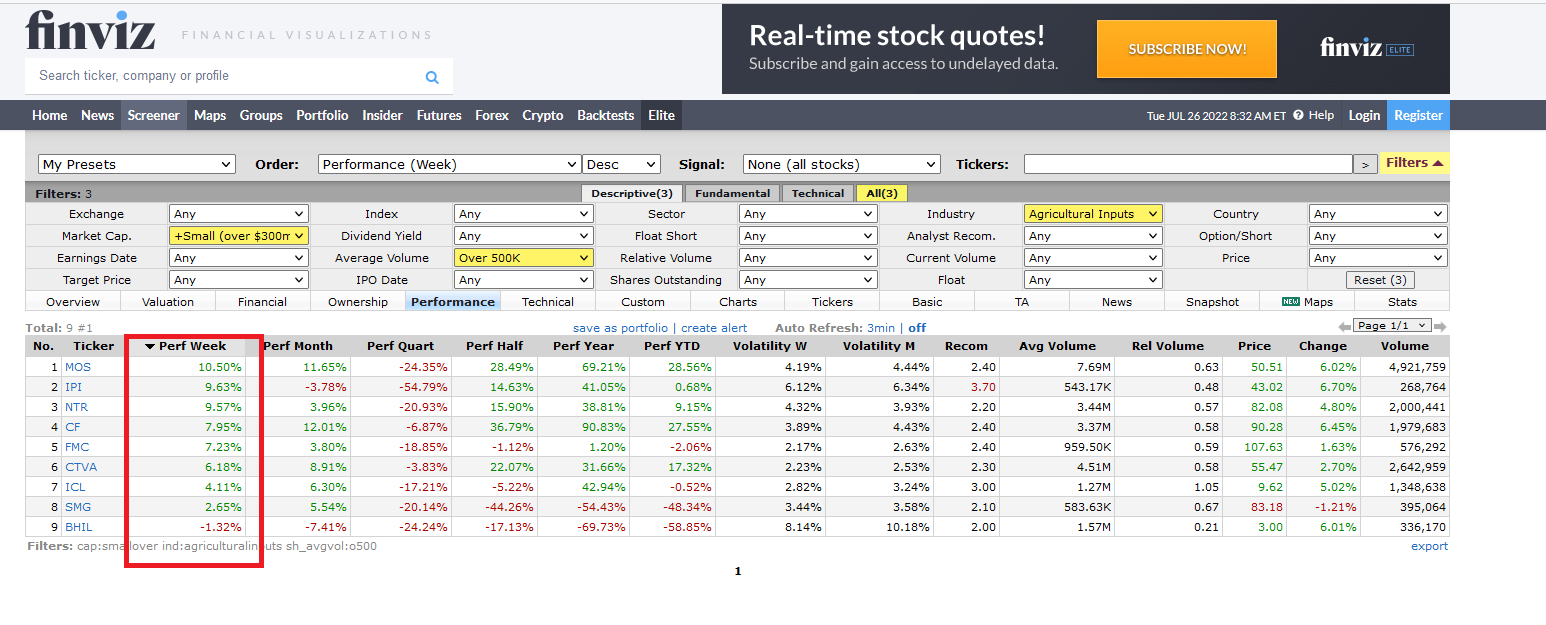1546x625 pixels.
Task: Click the finviz Elite banner logo
Action: coord(1366,48)
